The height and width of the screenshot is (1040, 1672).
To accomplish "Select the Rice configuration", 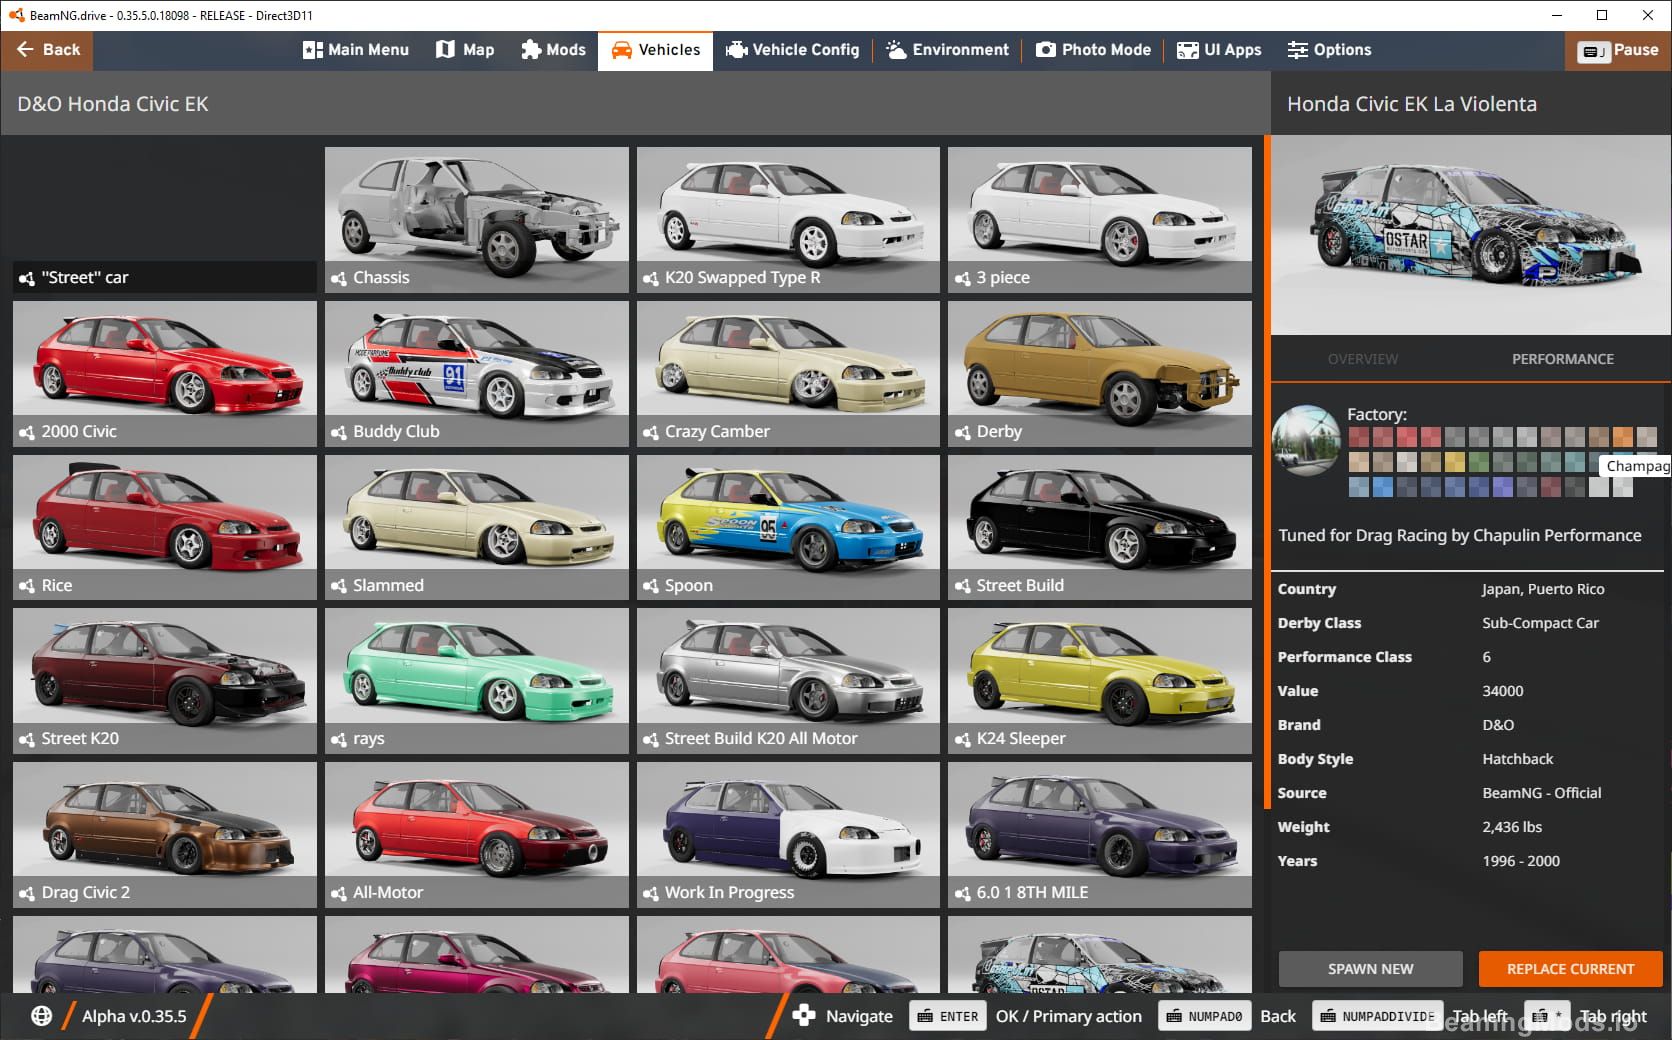I will (165, 528).
